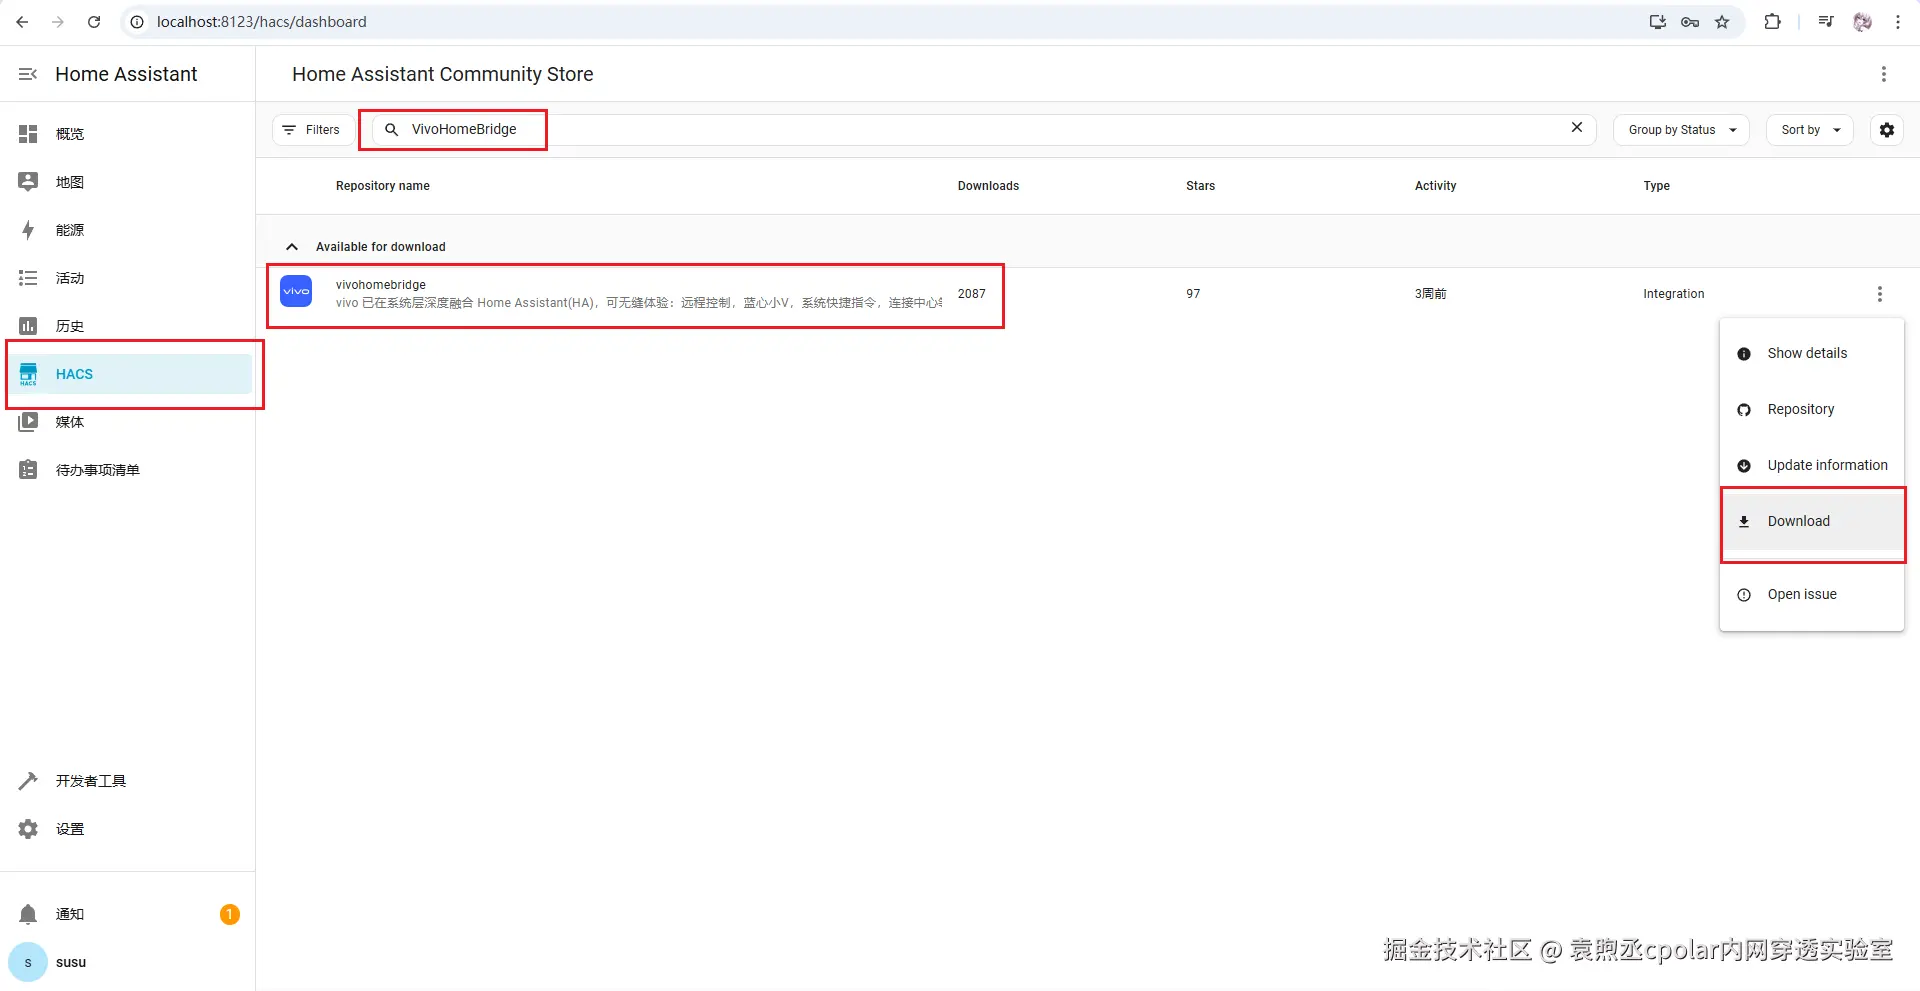The width and height of the screenshot is (1920, 991).
Task: Open the 通知 notifications bell icon
Action: 28,914
